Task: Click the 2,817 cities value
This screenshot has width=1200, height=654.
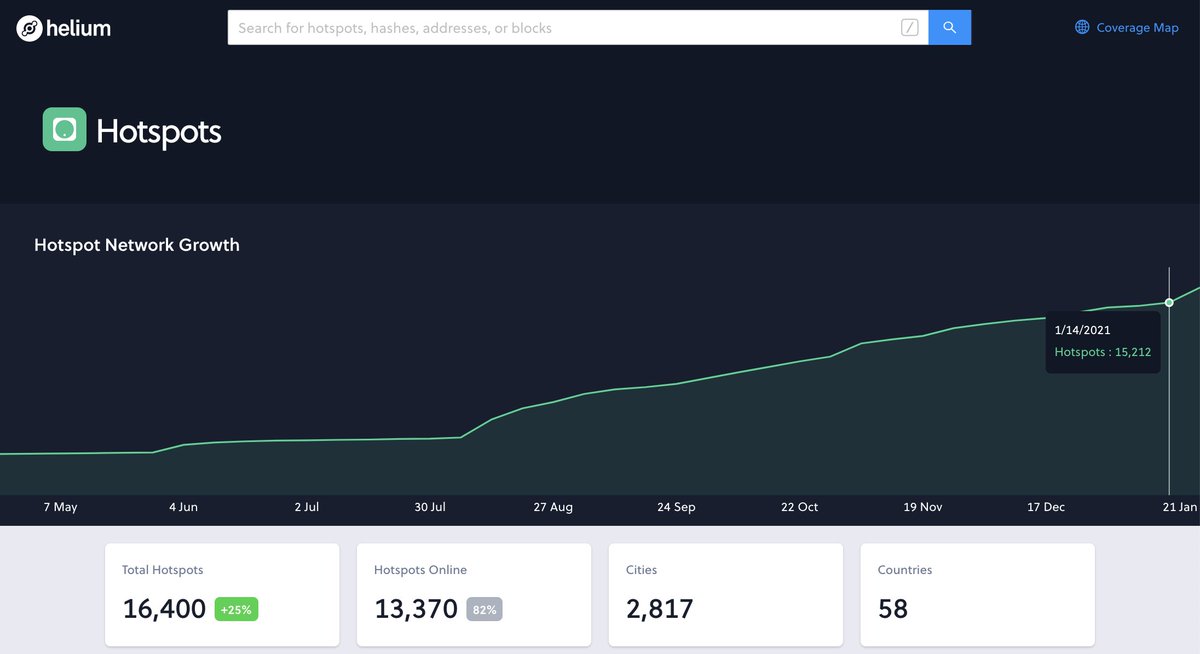Action: [x=659, y=608]
